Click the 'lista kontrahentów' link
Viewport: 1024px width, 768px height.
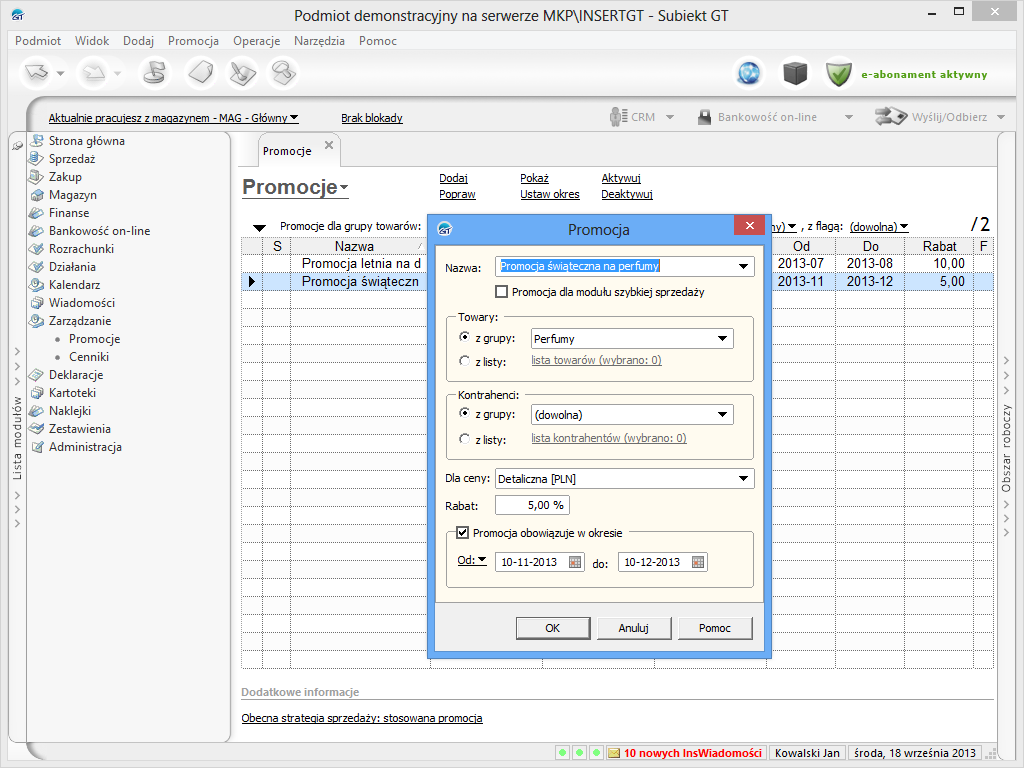[608, 438]
